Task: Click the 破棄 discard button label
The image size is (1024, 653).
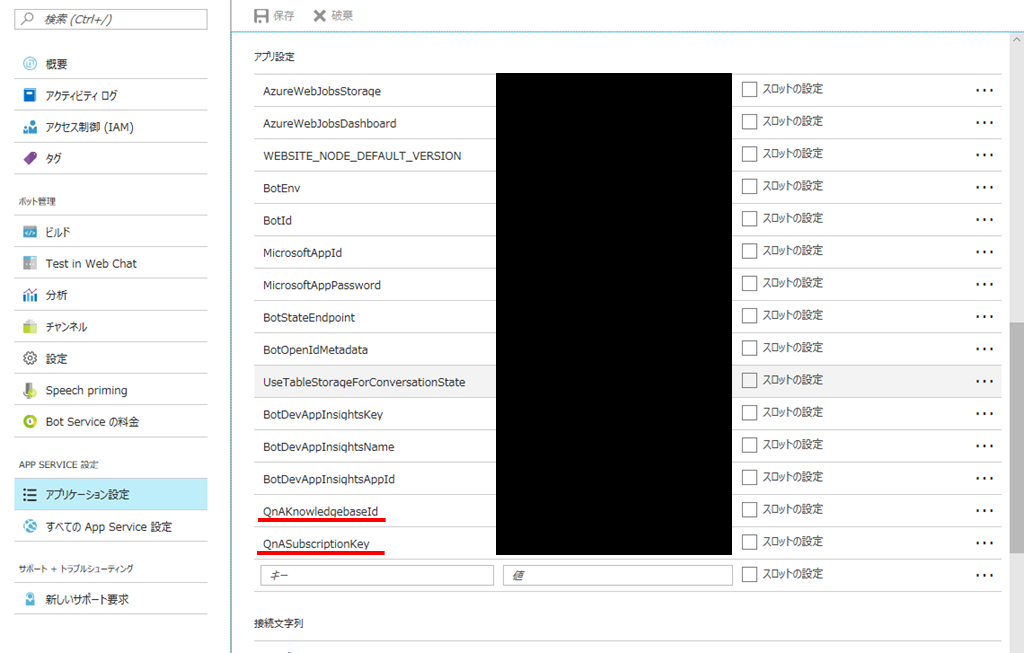Action: (x=342, y=16)
